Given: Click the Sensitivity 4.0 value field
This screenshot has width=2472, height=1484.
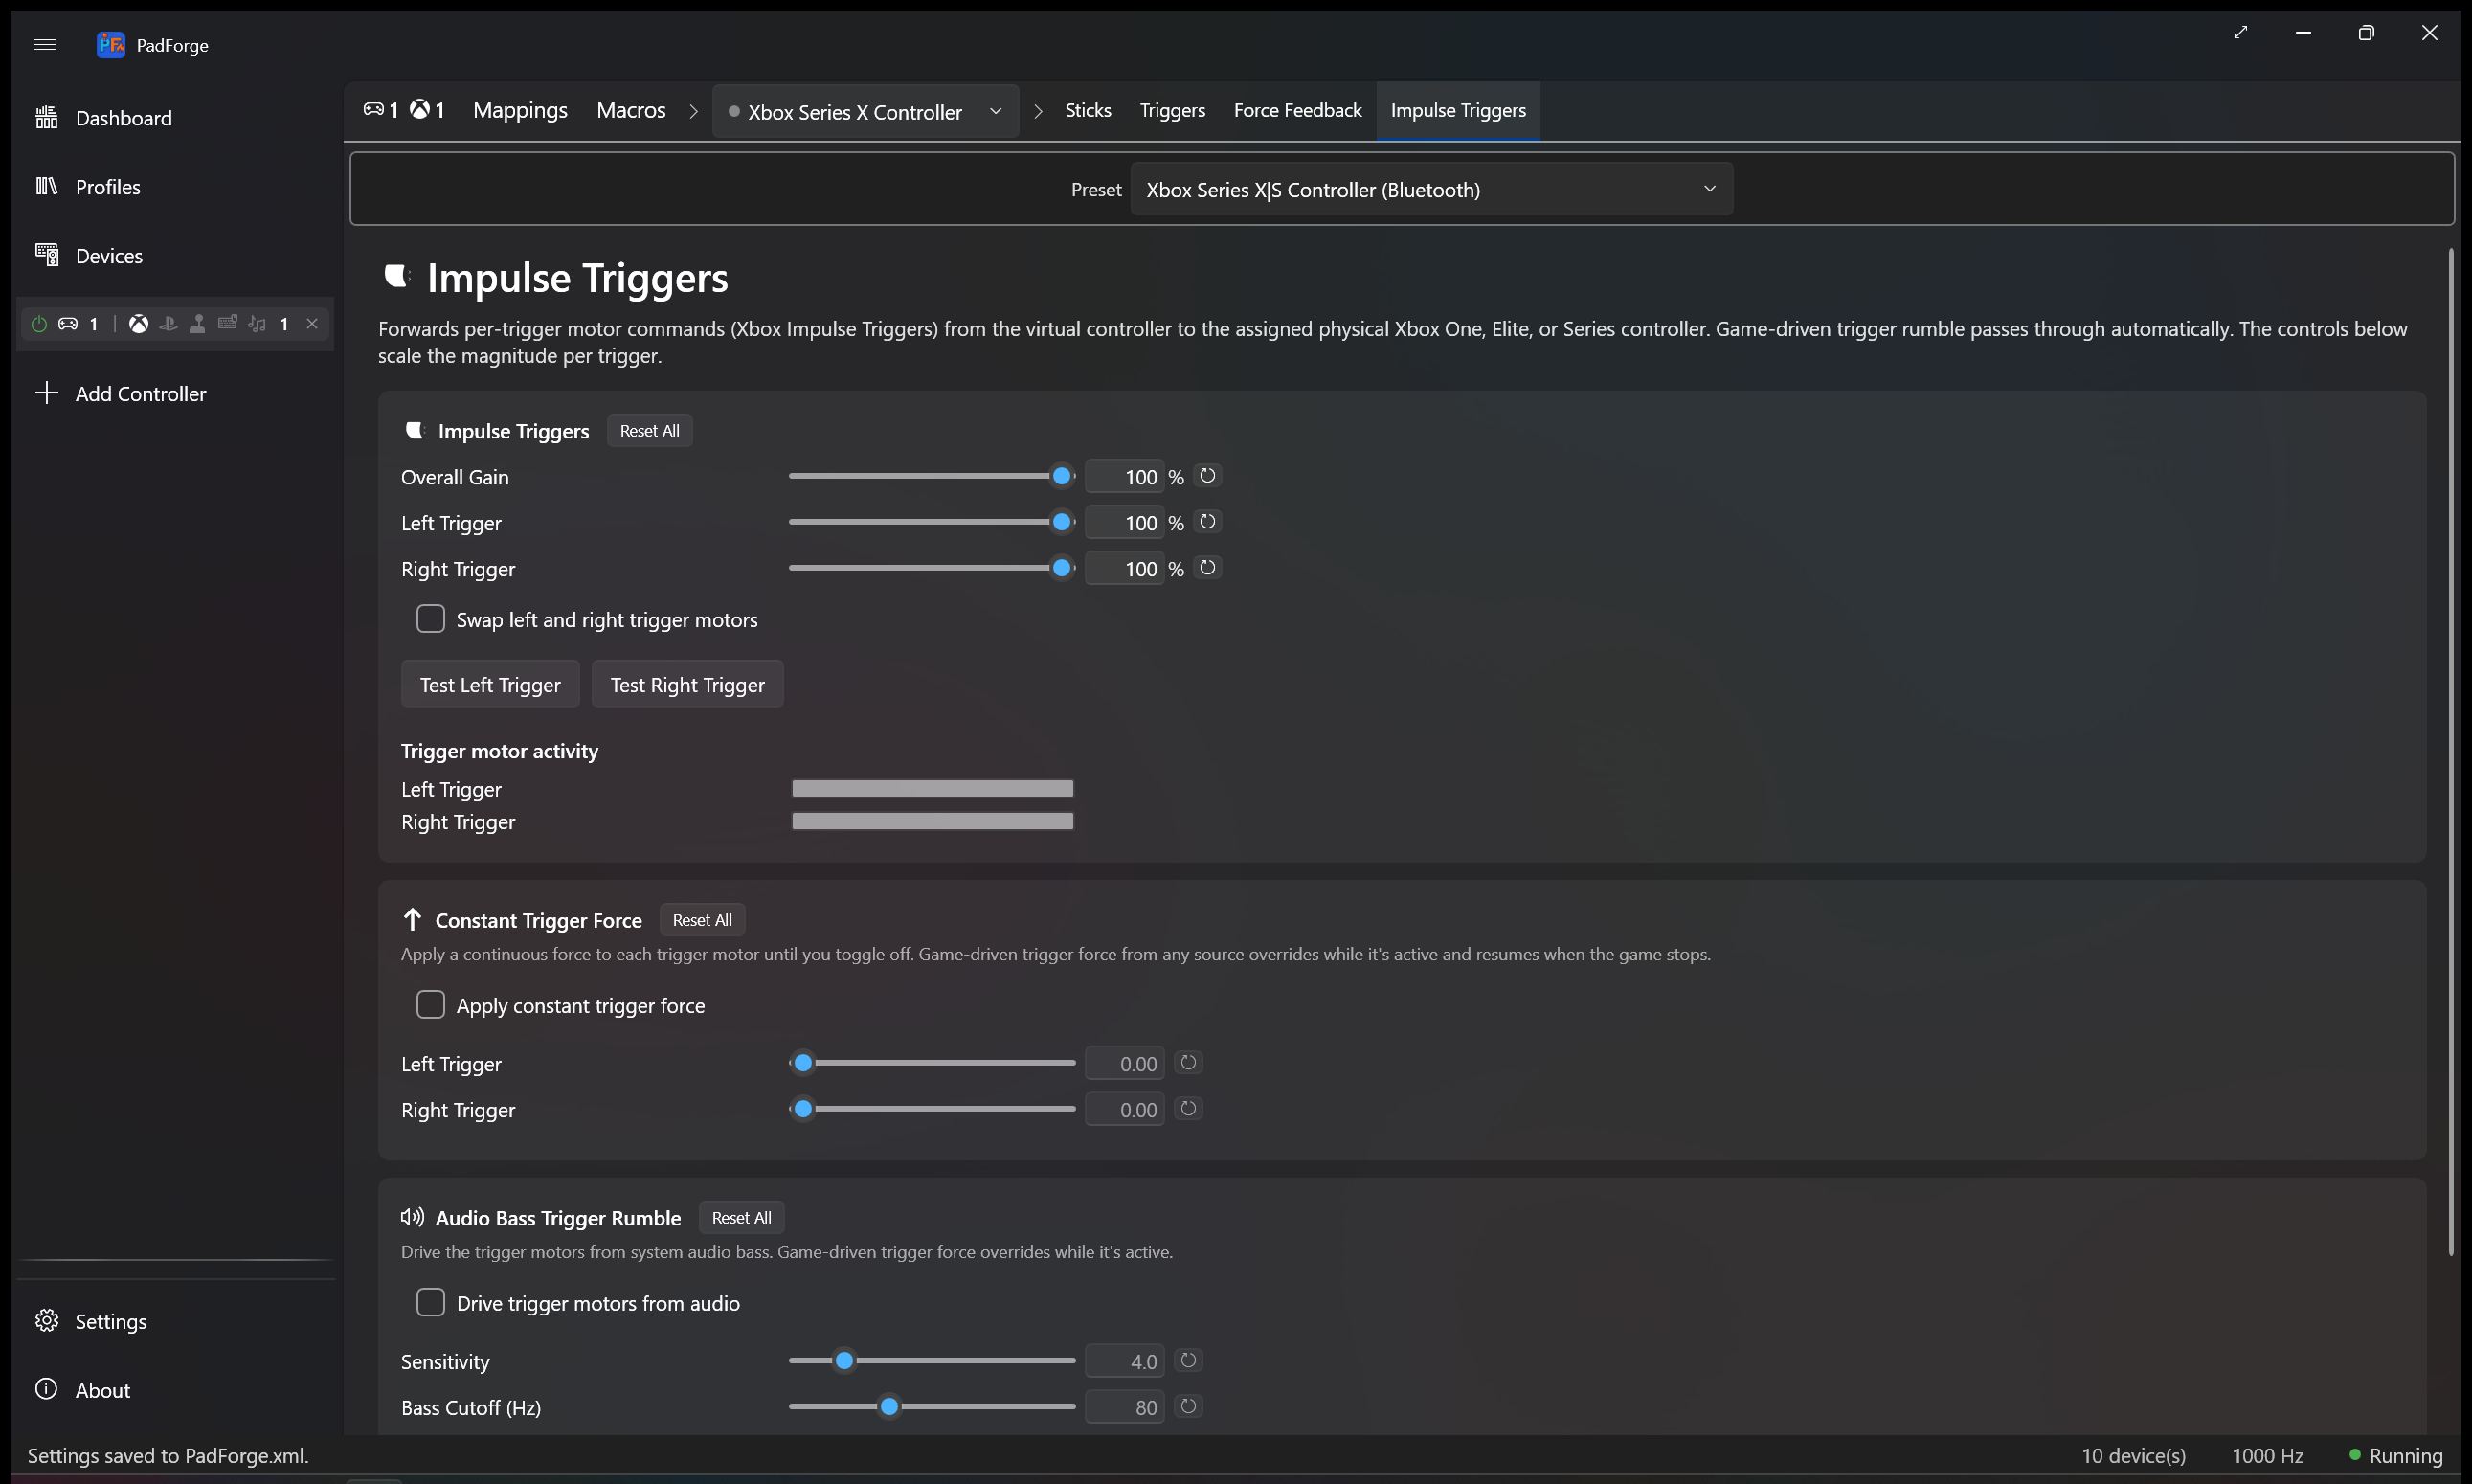Looking at the screenshot, I should pyautogui.click(x=1125, y=1362).
